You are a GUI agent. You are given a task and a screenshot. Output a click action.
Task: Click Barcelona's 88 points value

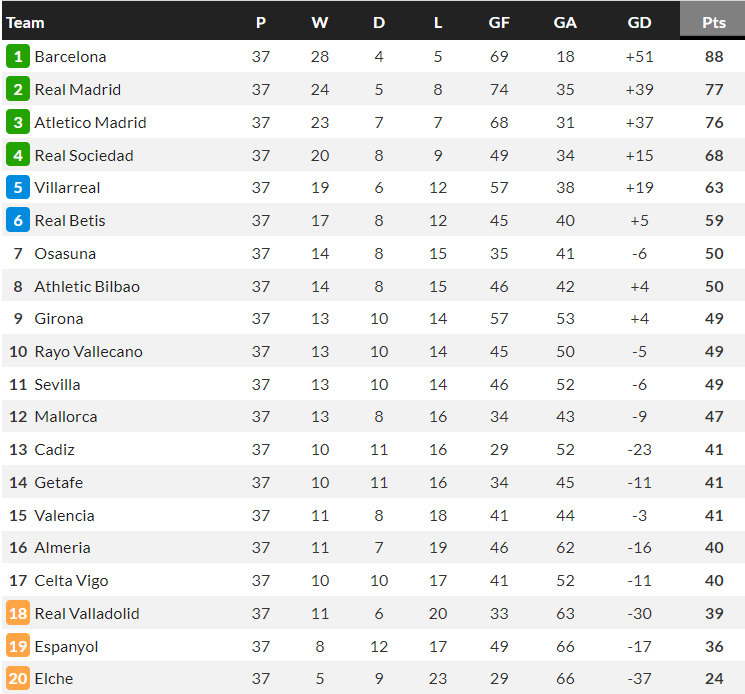(713, 57)
